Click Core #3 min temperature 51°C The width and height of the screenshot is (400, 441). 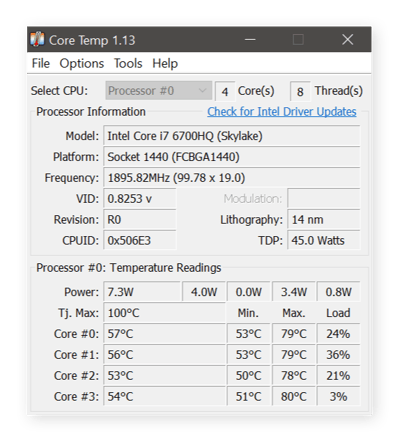[249, 397]
